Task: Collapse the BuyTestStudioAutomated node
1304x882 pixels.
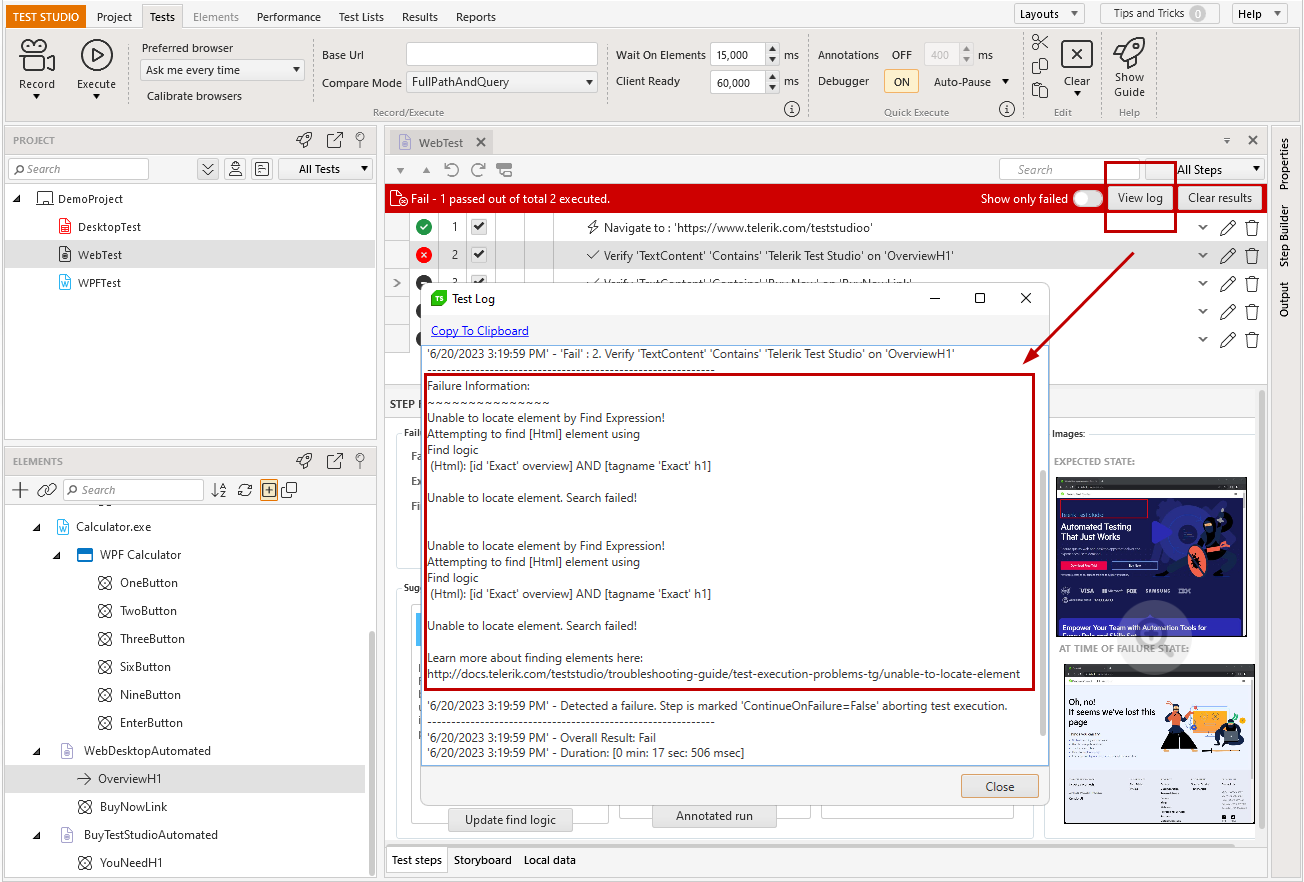Action: pyautogui.click(x=37, y=835)
